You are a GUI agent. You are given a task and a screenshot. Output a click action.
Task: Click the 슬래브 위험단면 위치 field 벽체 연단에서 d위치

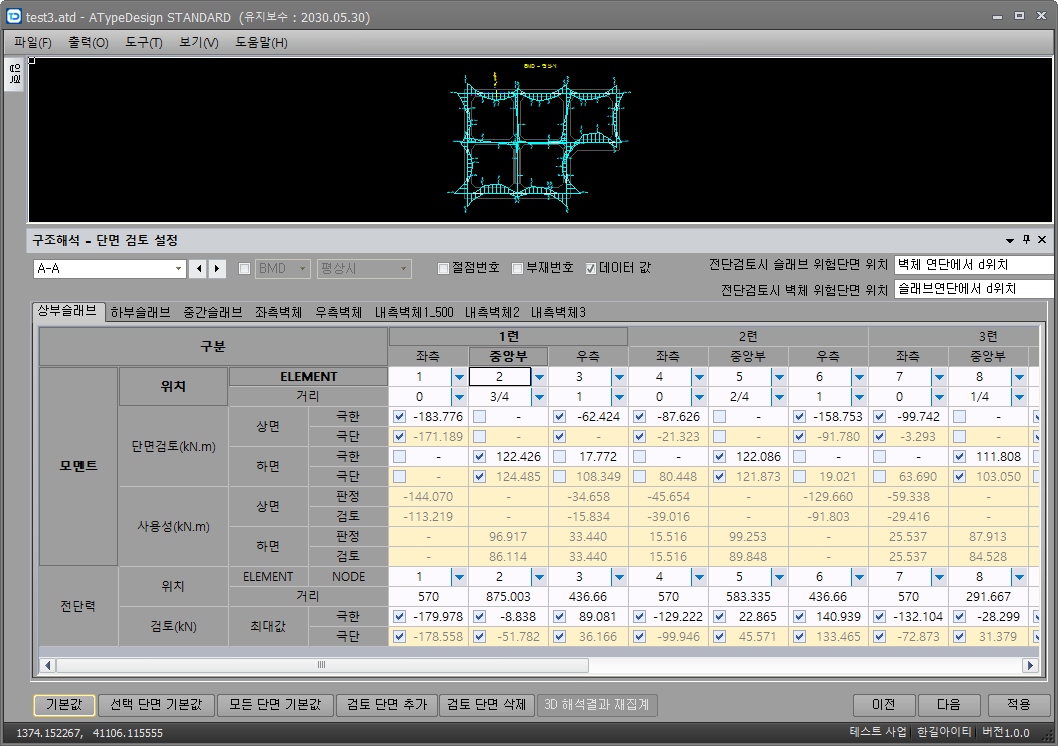coord(975,265)
